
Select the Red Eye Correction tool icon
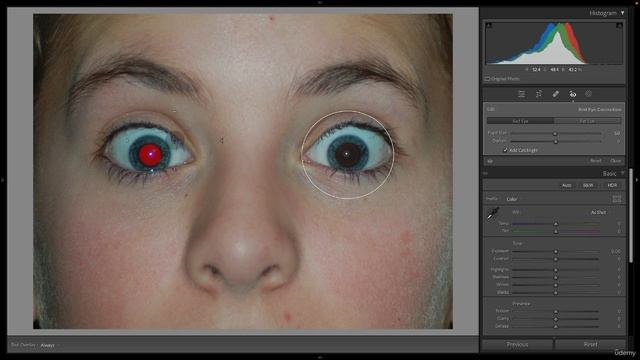(573, 94)
